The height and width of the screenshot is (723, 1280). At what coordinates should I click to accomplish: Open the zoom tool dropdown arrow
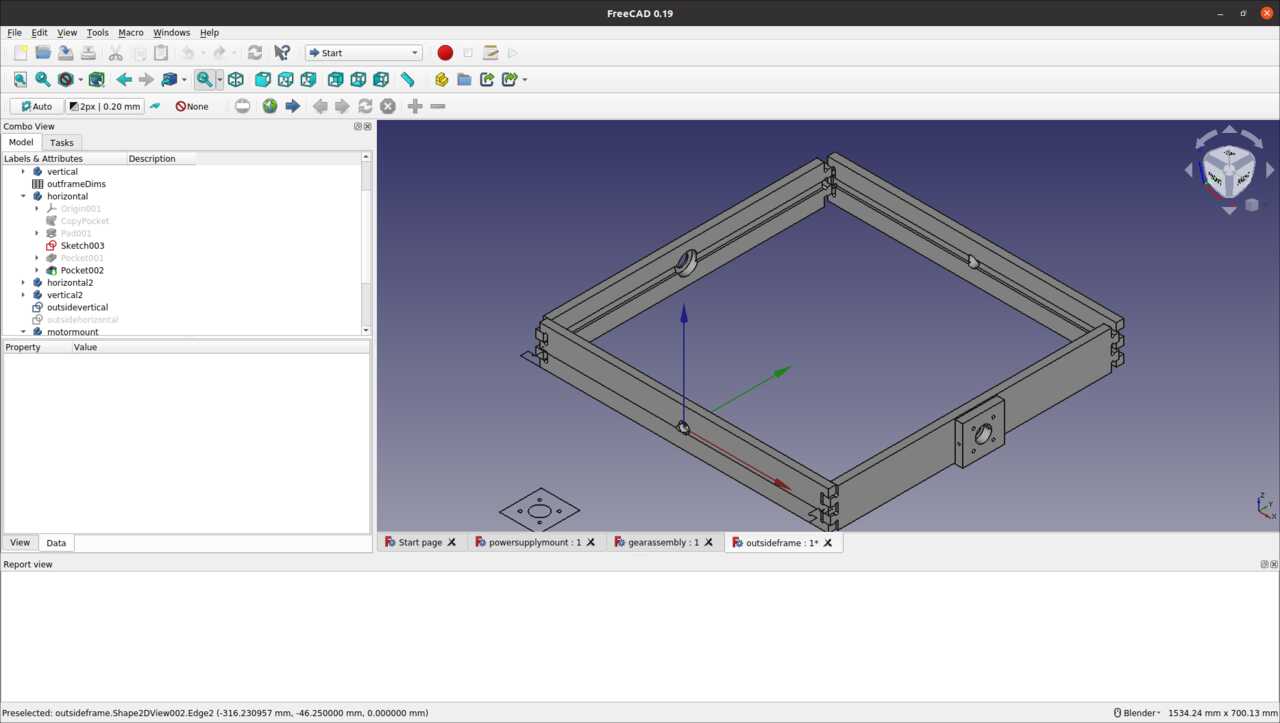point(219,80)
